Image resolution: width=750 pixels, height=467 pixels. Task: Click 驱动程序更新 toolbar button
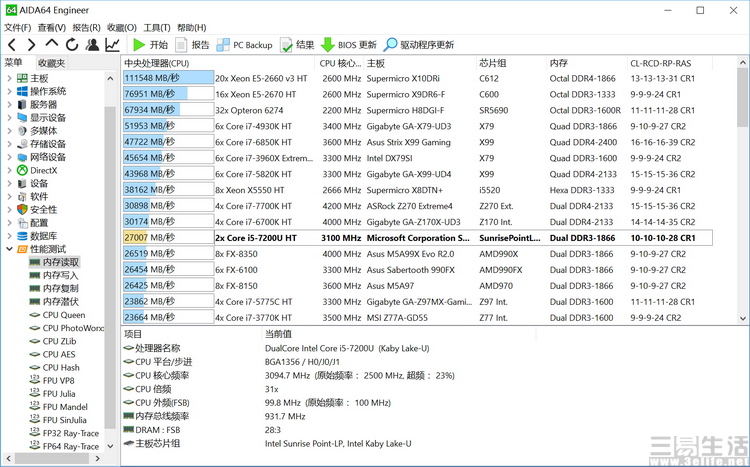pyautogui.click(x=419, y=45)
